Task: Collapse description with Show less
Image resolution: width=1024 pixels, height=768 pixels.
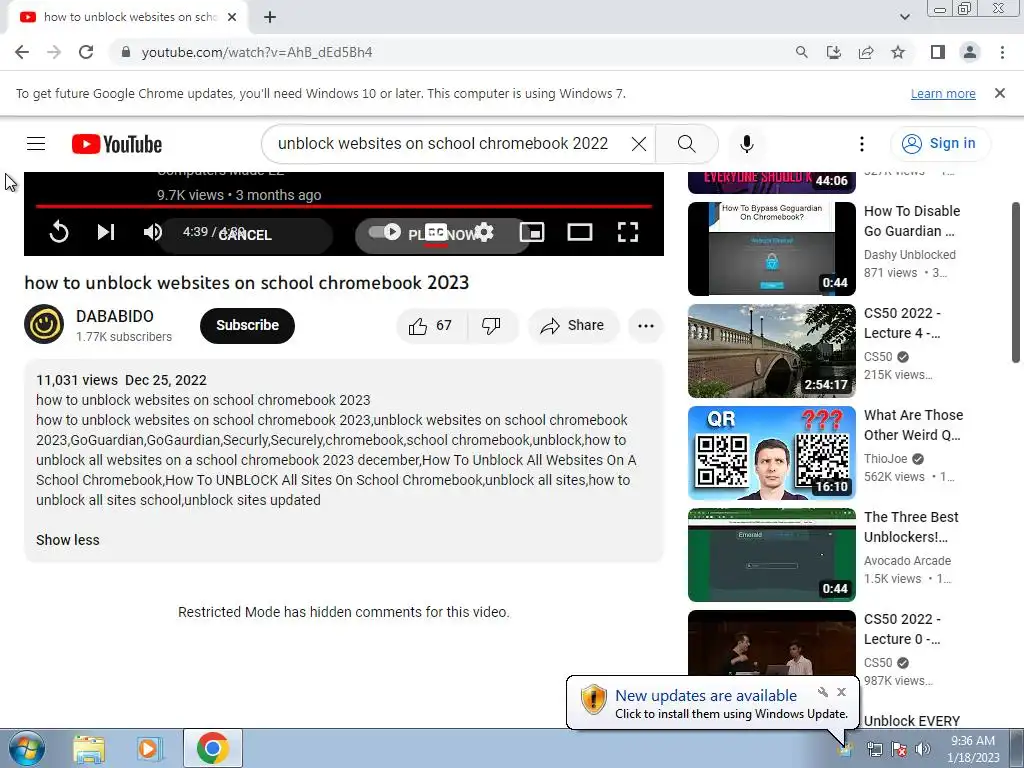Action: tap(68, 540)
